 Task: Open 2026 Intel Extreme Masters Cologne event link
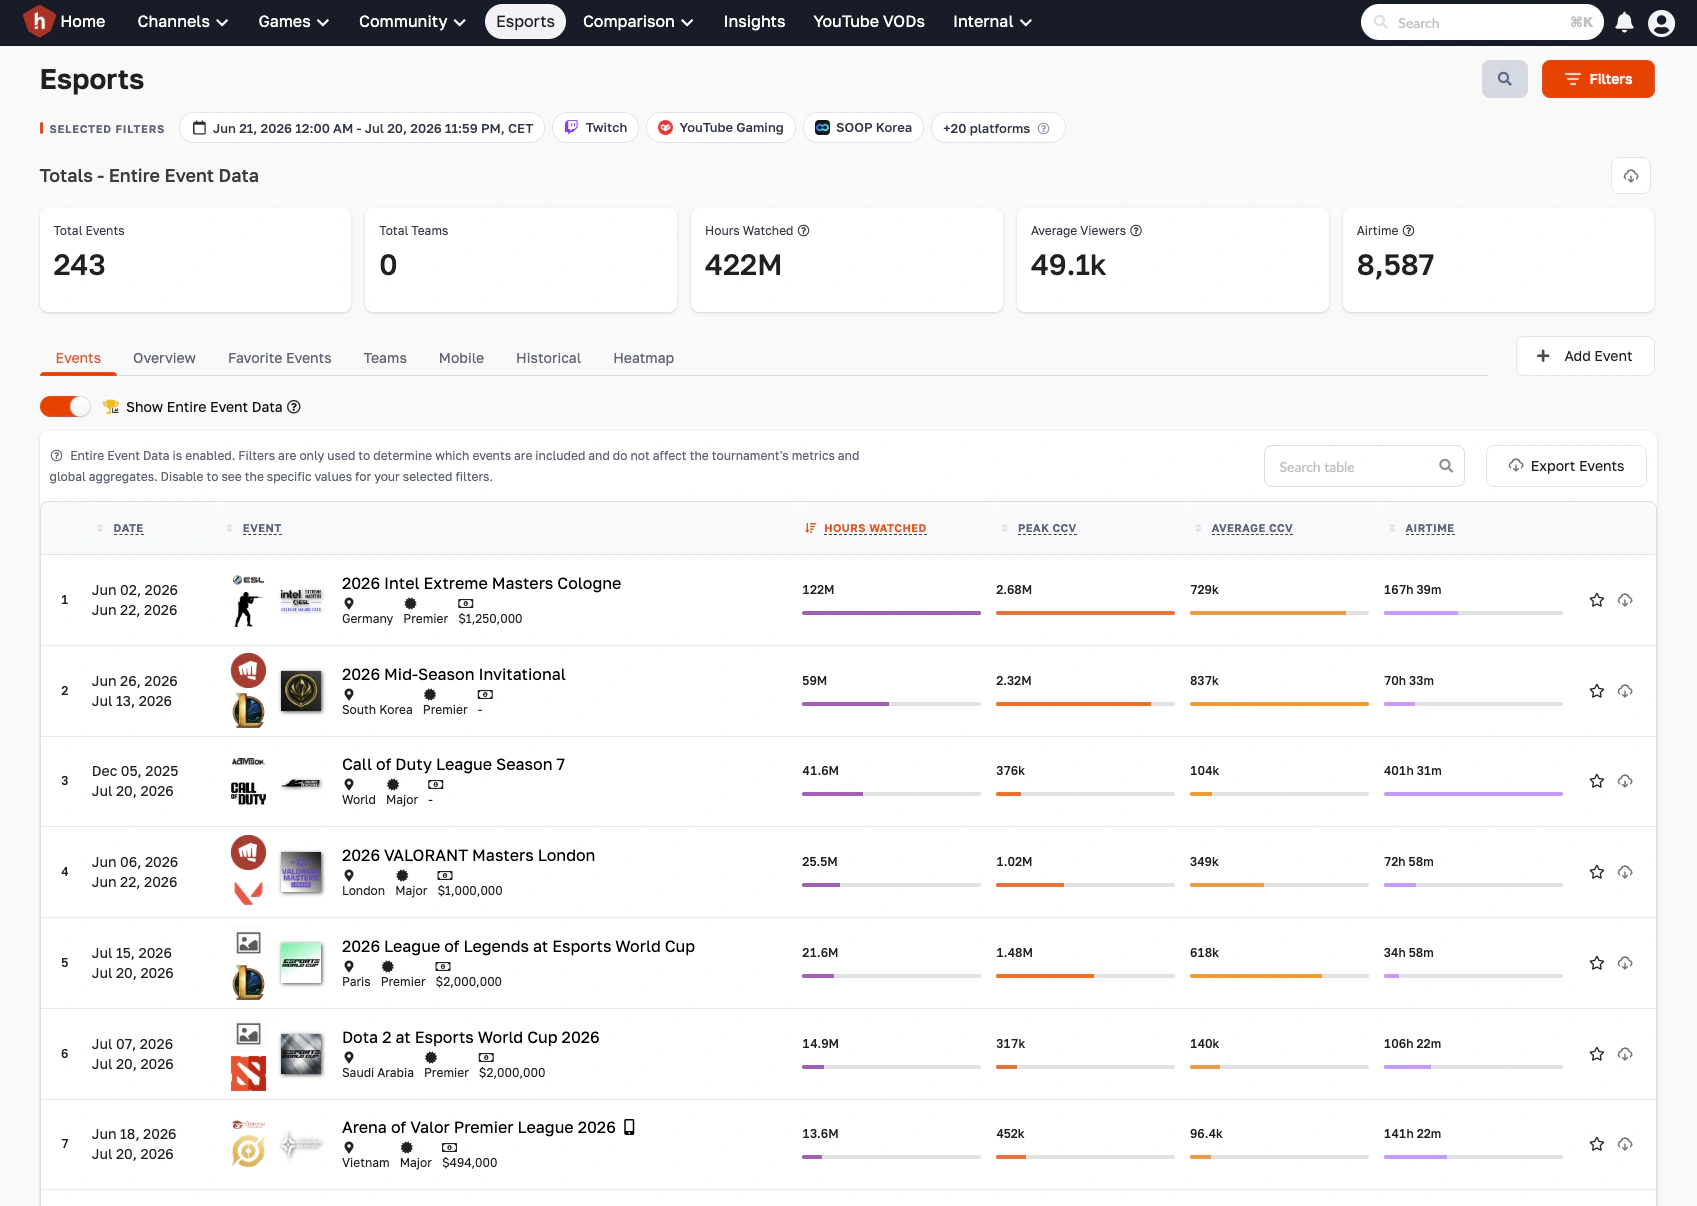[x=481, y=584]
